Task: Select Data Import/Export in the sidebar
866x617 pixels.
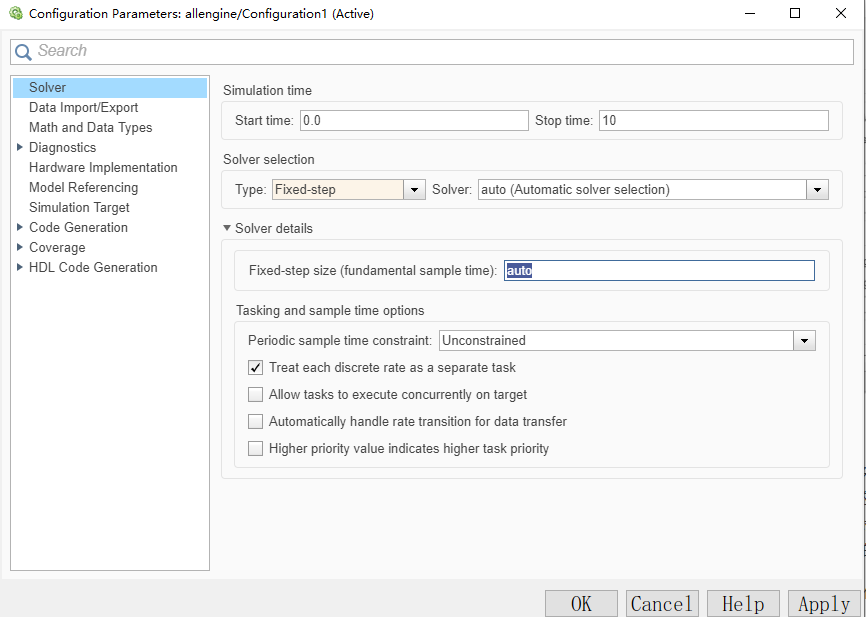Action: tap(83, 107)
